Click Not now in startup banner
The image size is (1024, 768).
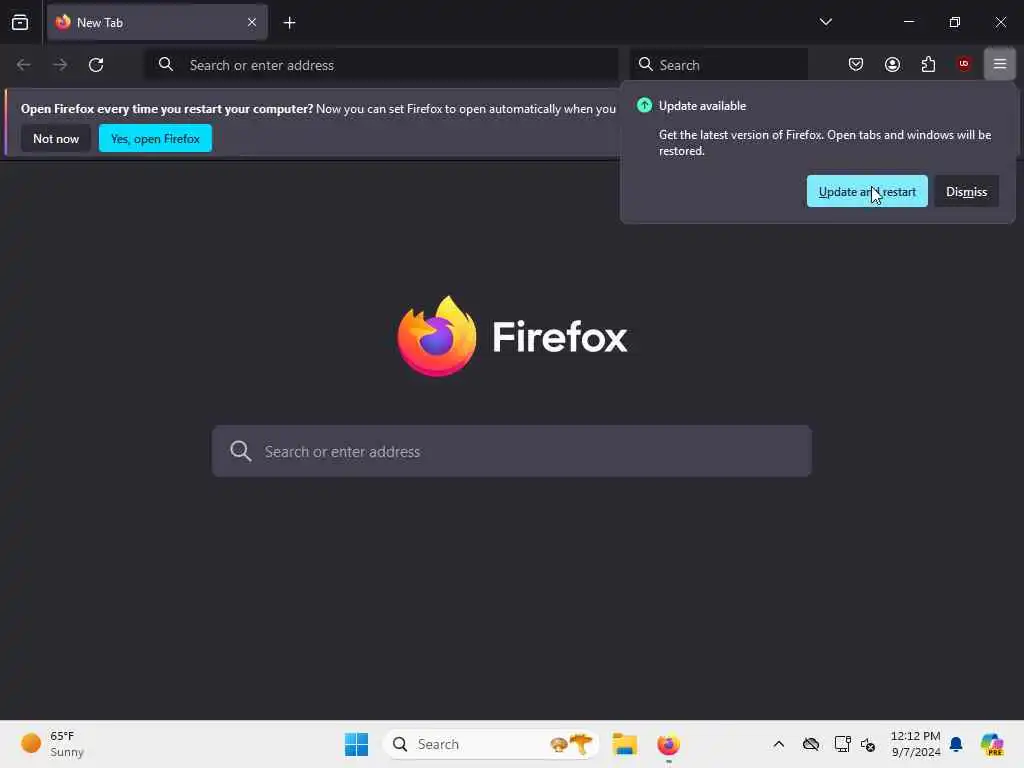click(56, 138)
